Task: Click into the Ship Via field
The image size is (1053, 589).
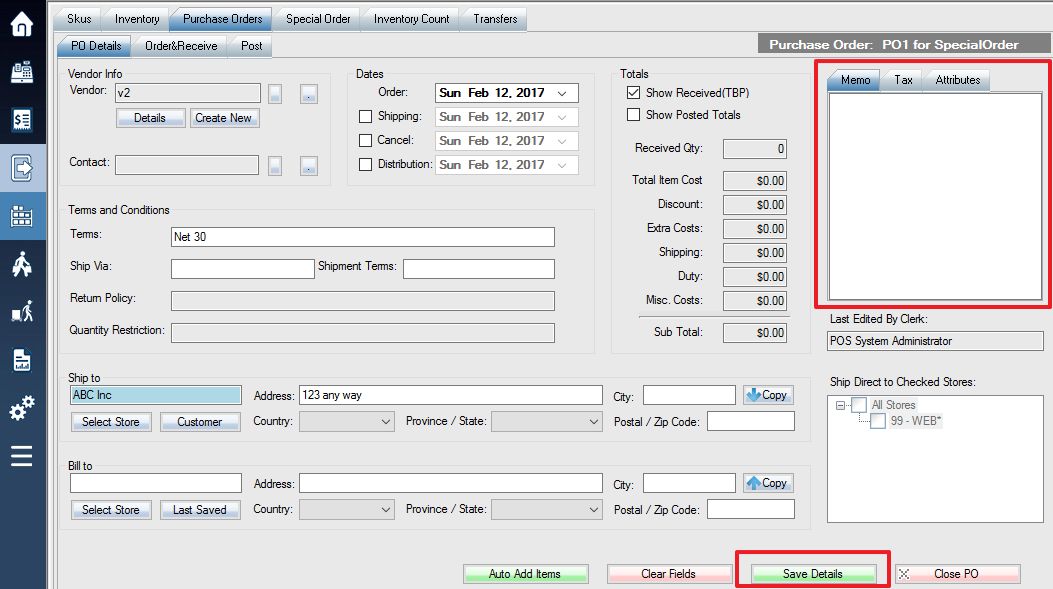Action: click(242, 269)
